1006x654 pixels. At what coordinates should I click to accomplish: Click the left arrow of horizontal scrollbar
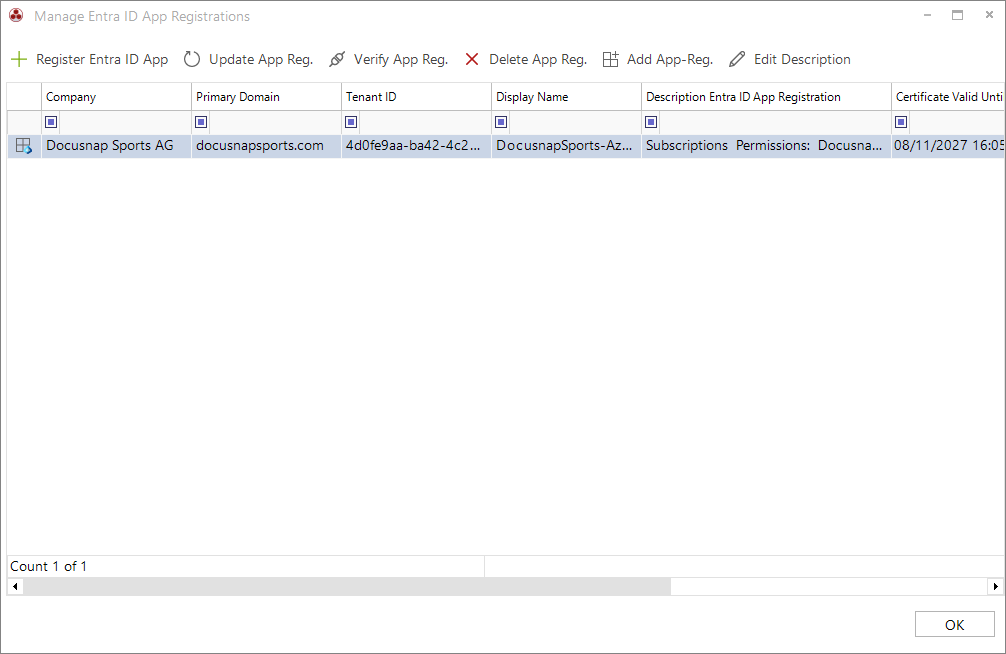pos(15,586)
